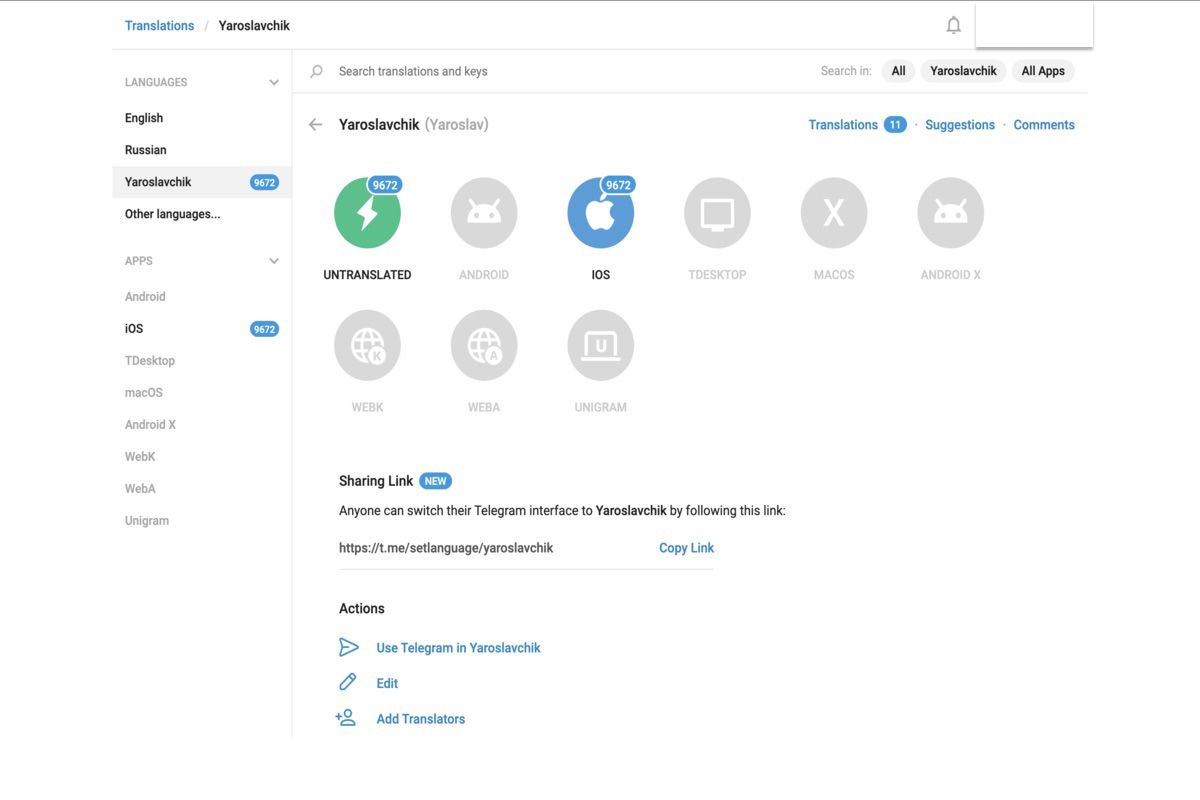
Task: Go back using the left arrow
Action: point(316,125)
